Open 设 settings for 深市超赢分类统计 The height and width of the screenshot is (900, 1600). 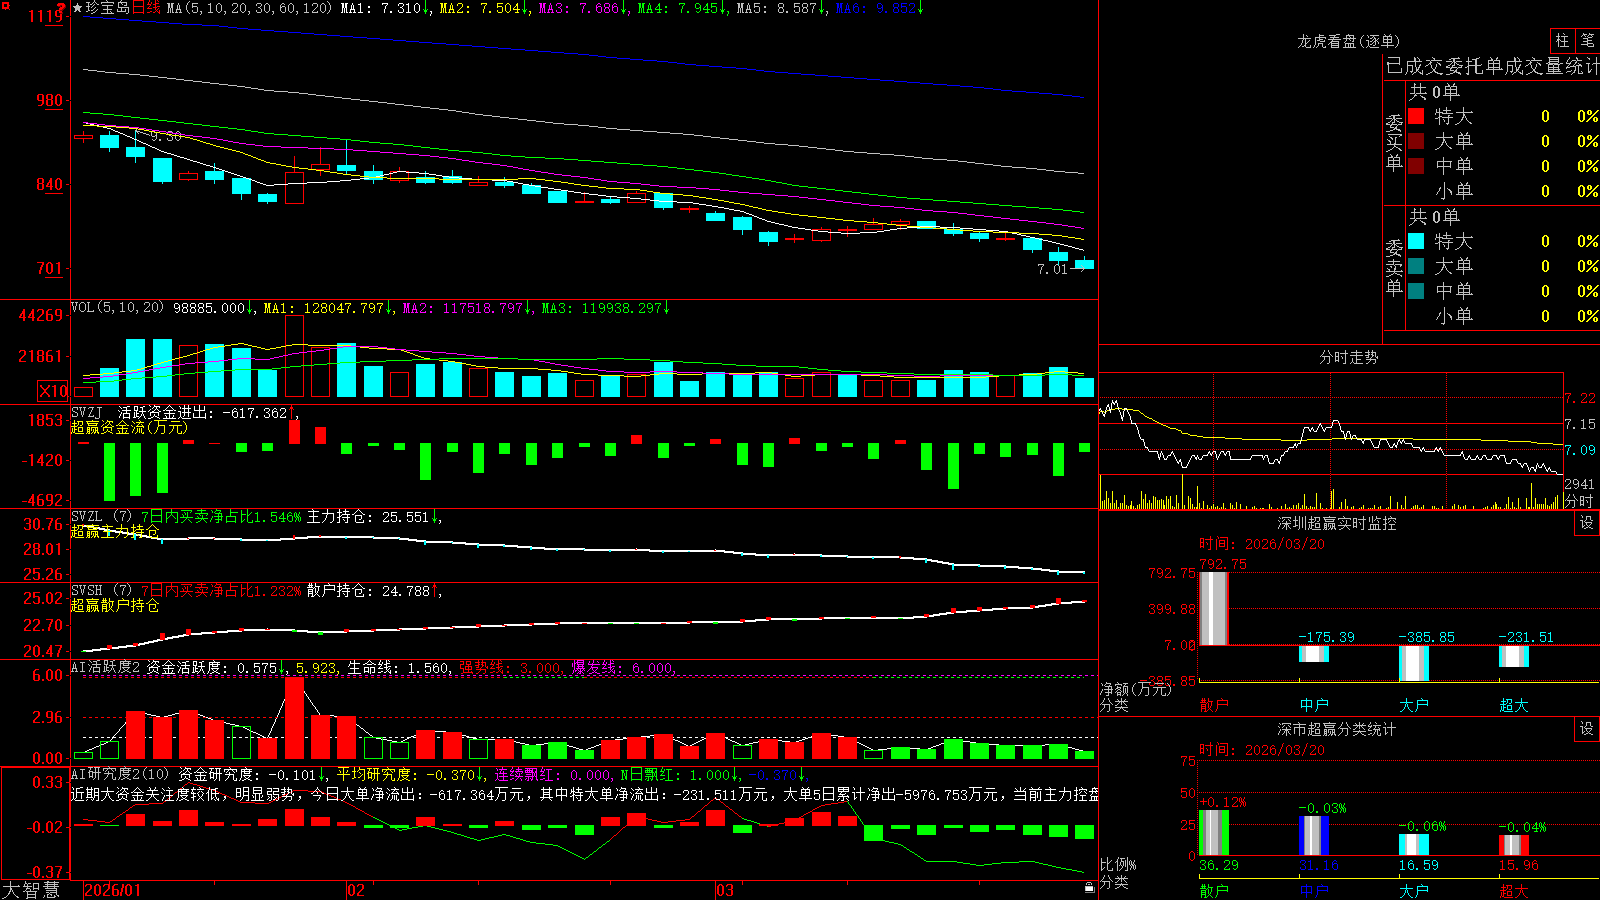point(1587,729)
